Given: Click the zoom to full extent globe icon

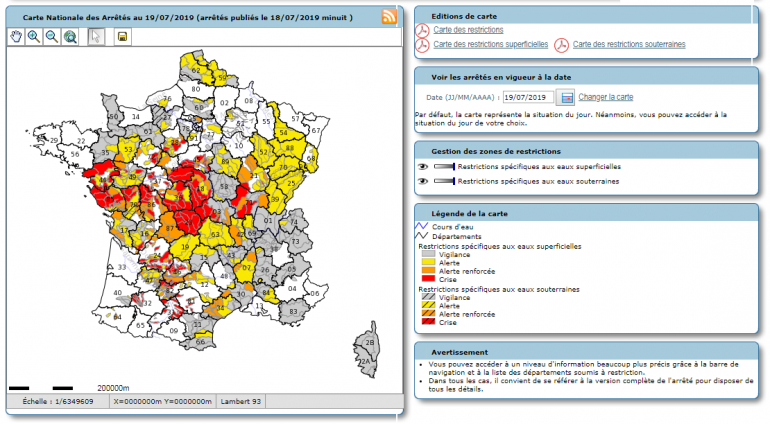Looking at the screenshot, I should pyautogui.click(x=69, y=37).
